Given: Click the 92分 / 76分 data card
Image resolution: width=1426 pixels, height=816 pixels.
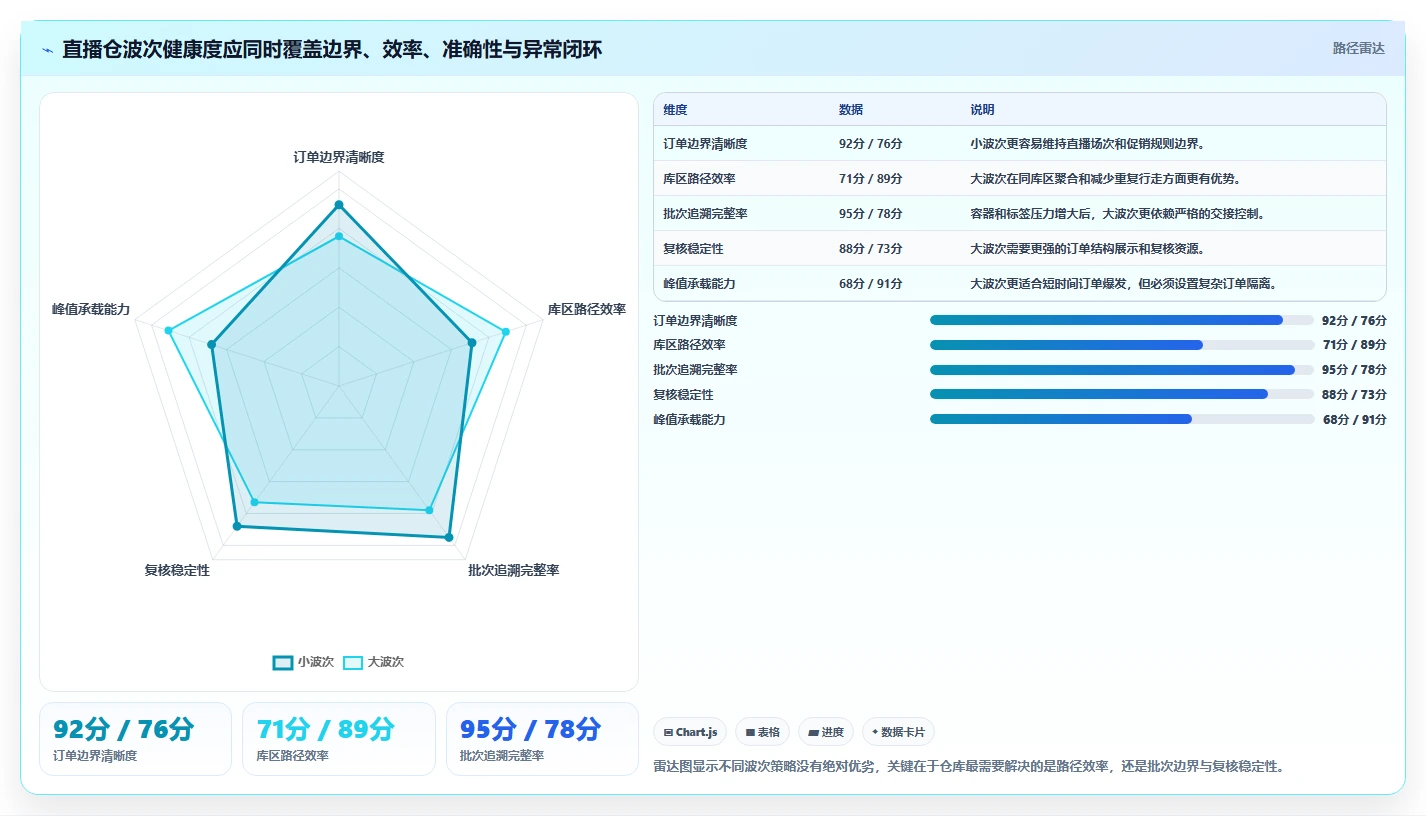Looking at the screenshot, I should pos(135,739).
